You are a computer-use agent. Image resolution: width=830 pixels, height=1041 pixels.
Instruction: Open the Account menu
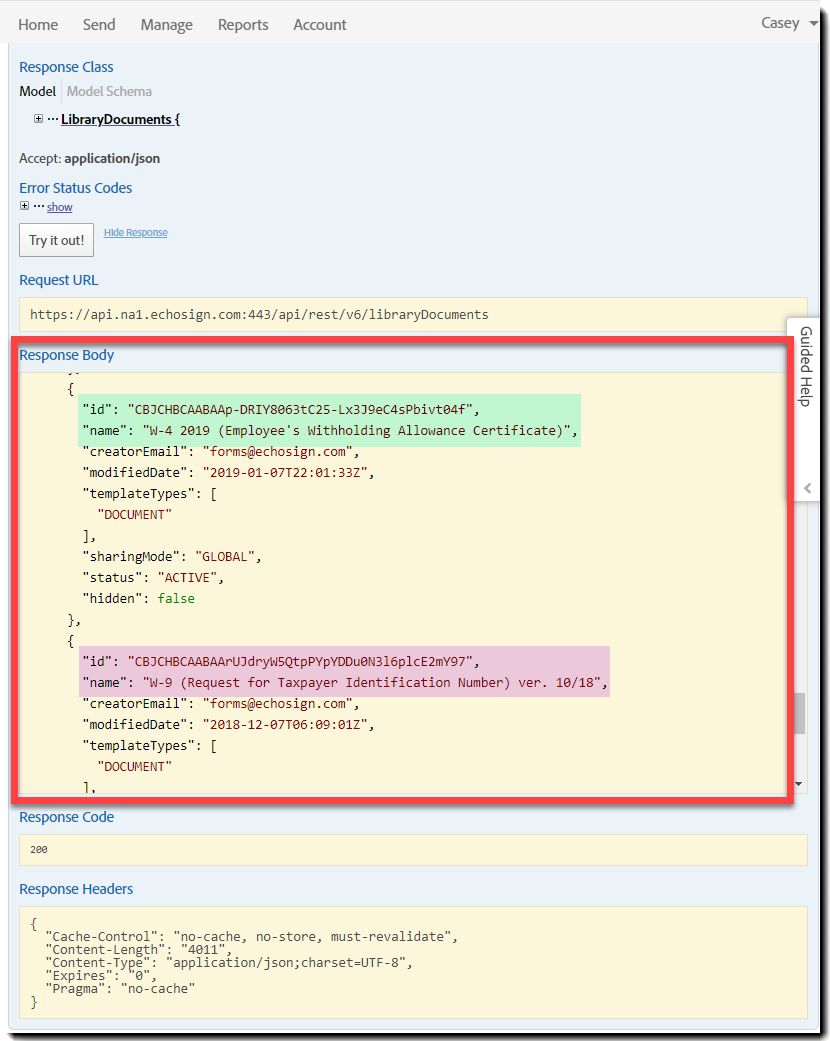[319, 25]
